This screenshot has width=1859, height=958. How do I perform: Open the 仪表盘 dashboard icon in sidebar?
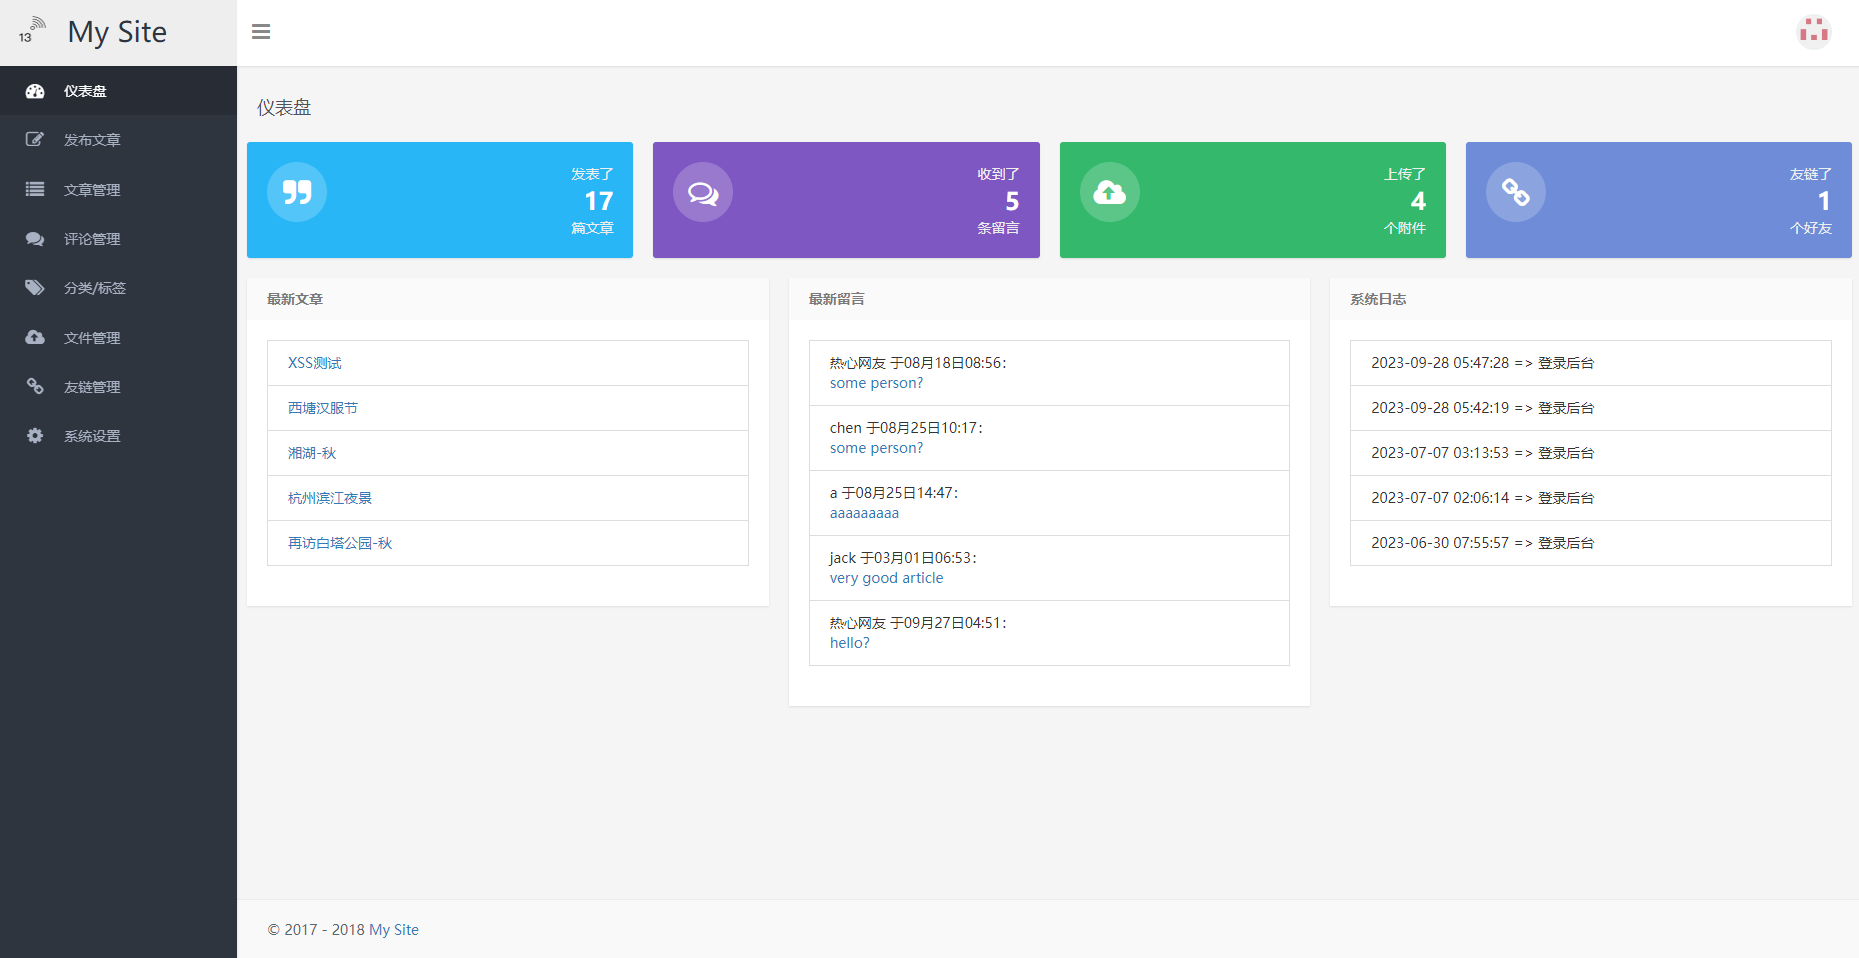point(35,90)
